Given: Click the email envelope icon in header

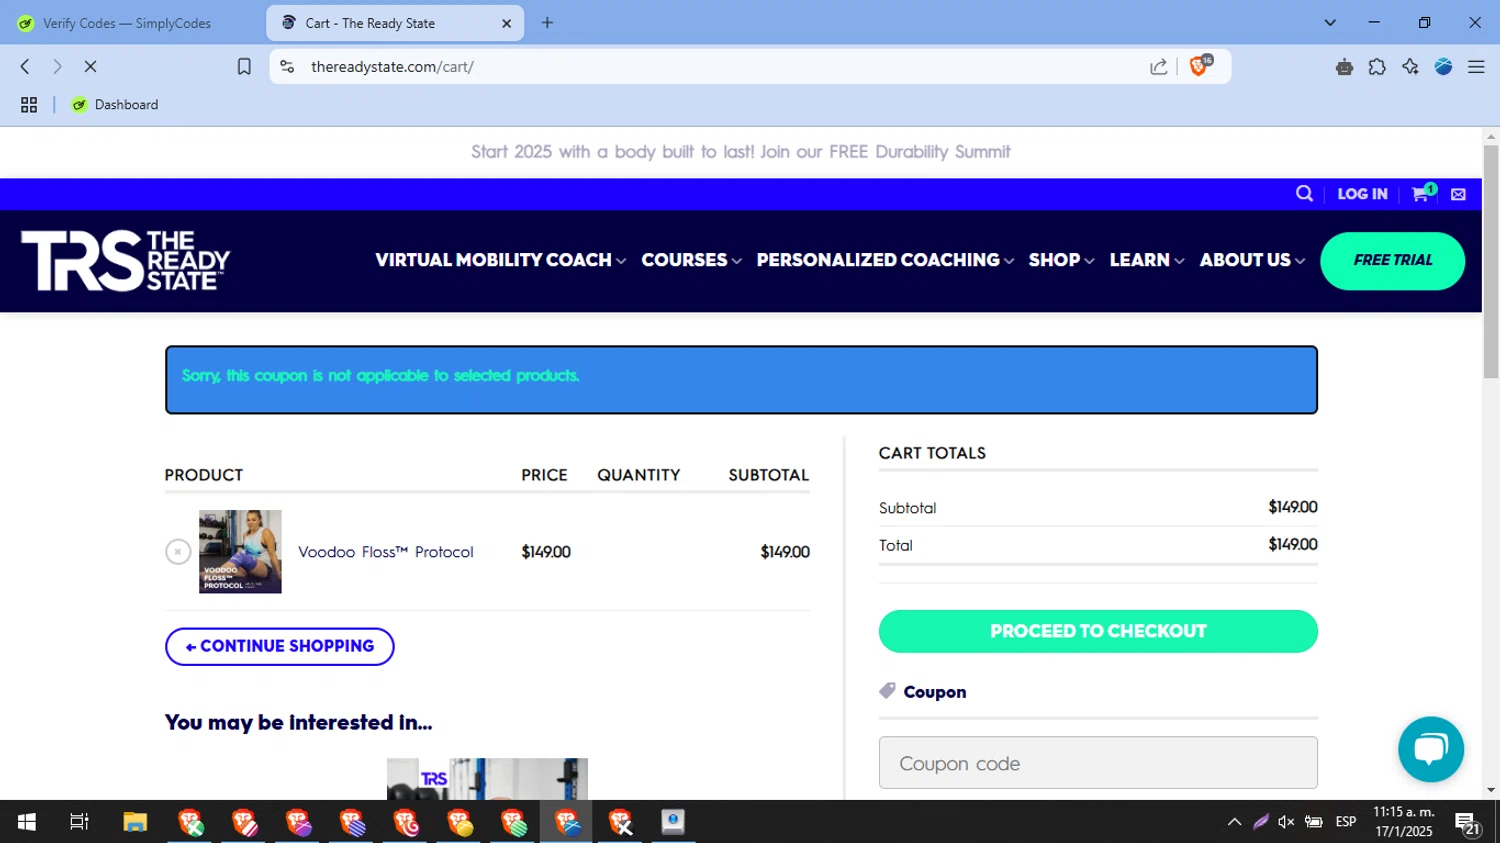Looking at the screenshot, I should tap(1458, 194).
